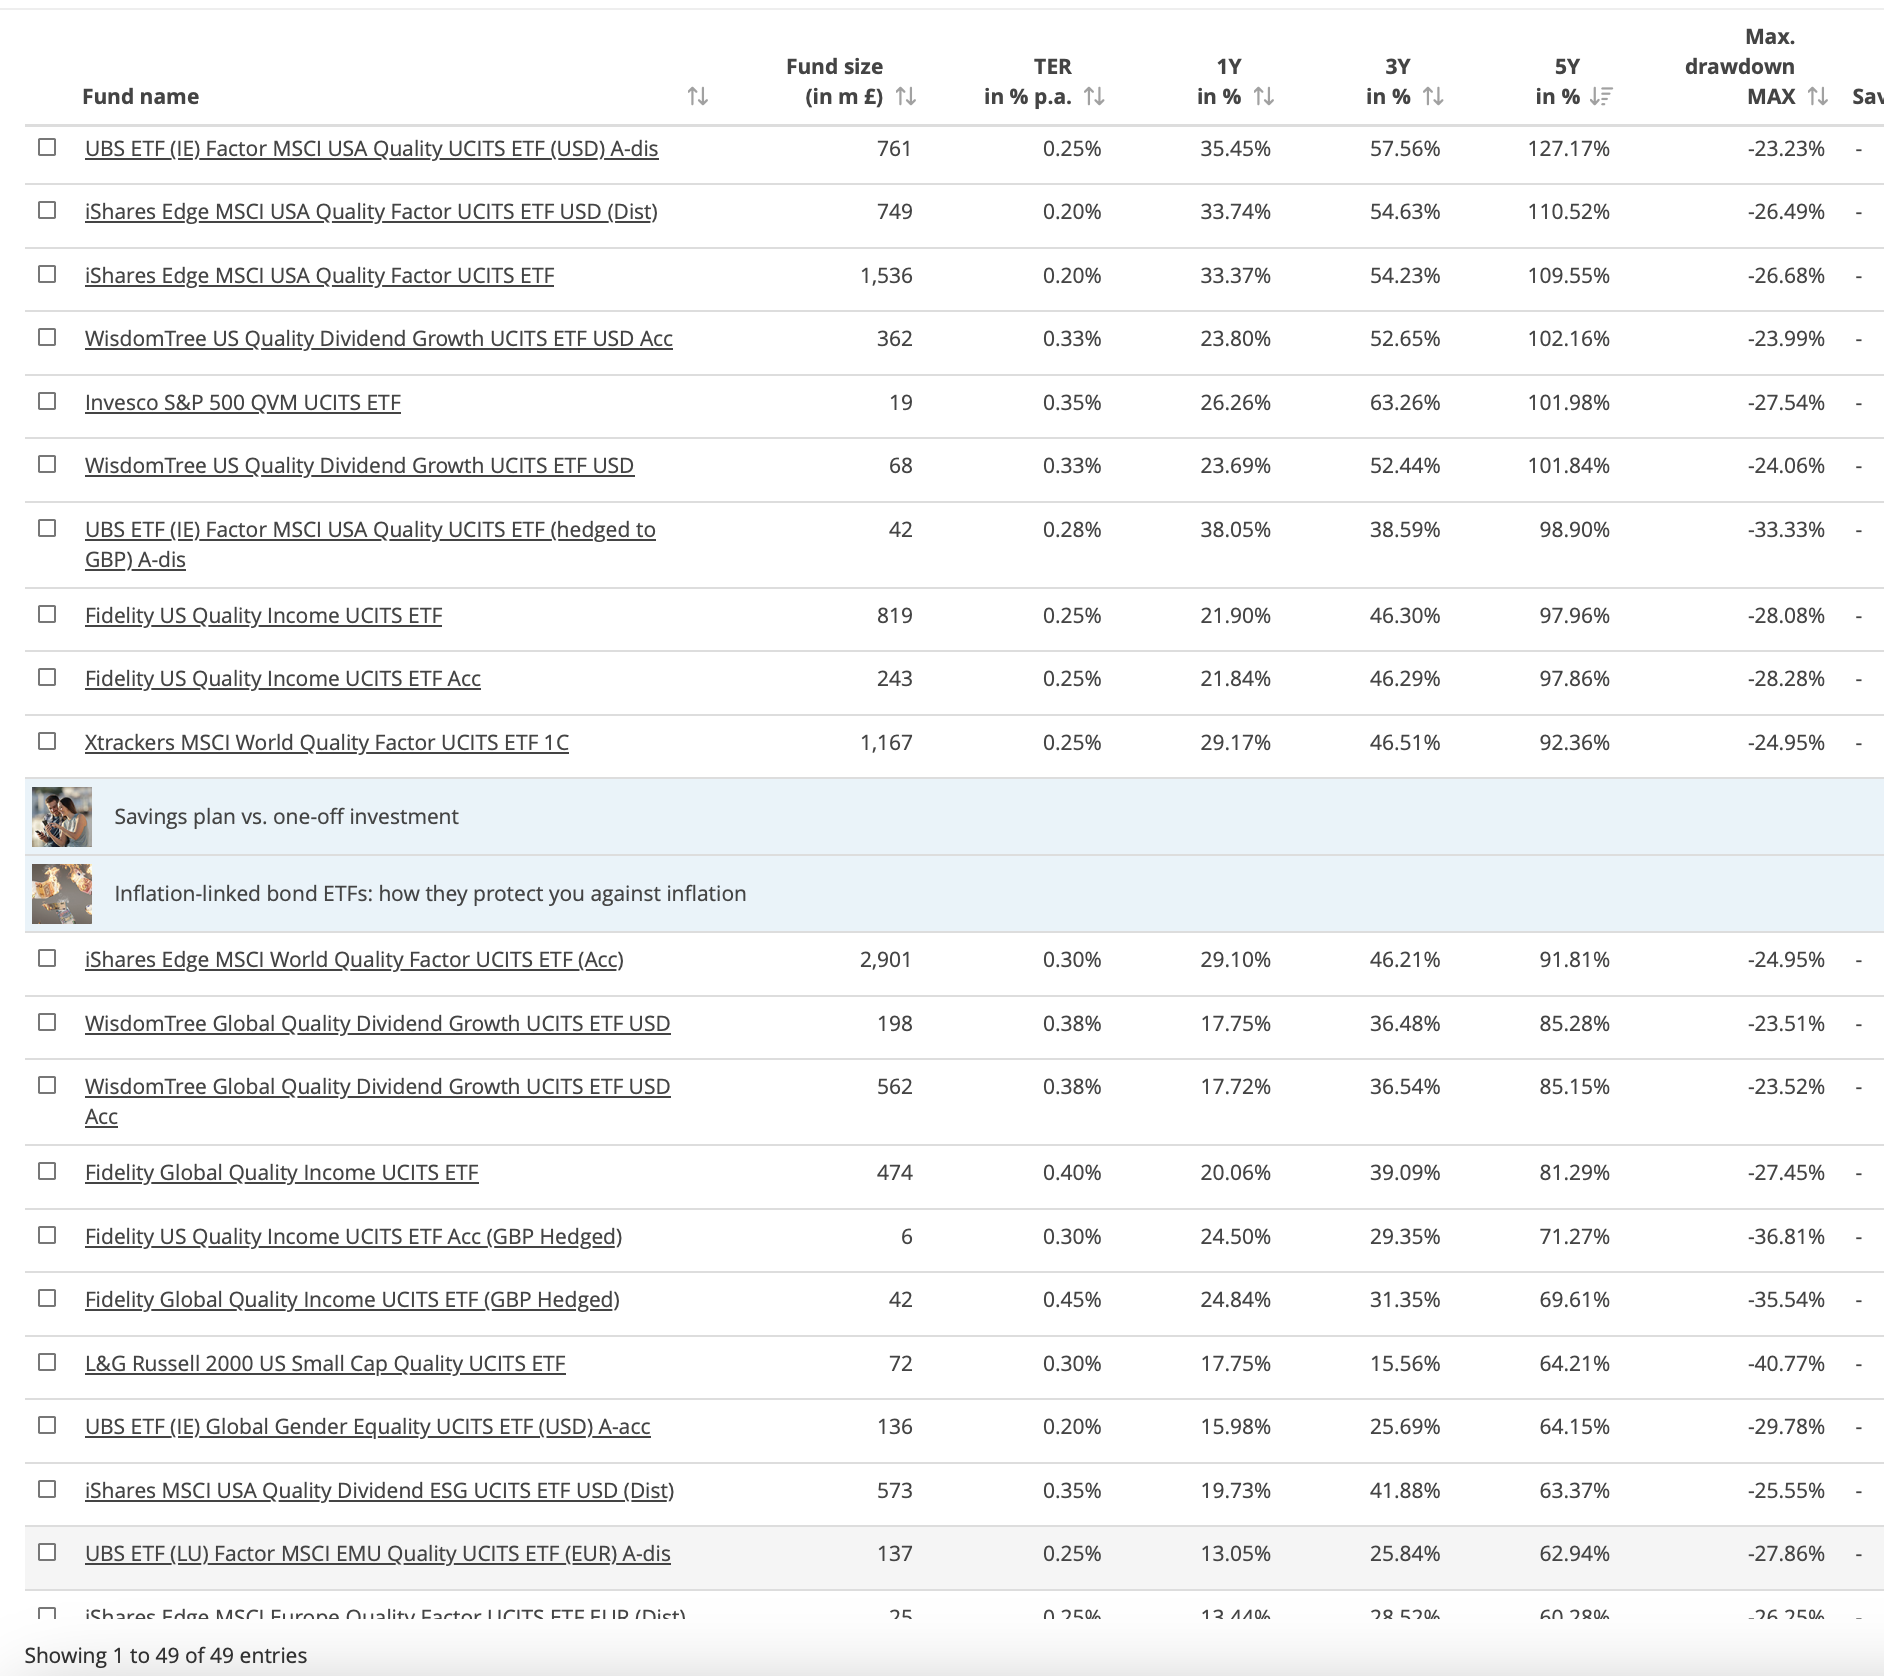This screenshot has width=1884, height=1676.
Task: Open iShares Edge MSCI World Quality (Acc)
Action: 354,960
